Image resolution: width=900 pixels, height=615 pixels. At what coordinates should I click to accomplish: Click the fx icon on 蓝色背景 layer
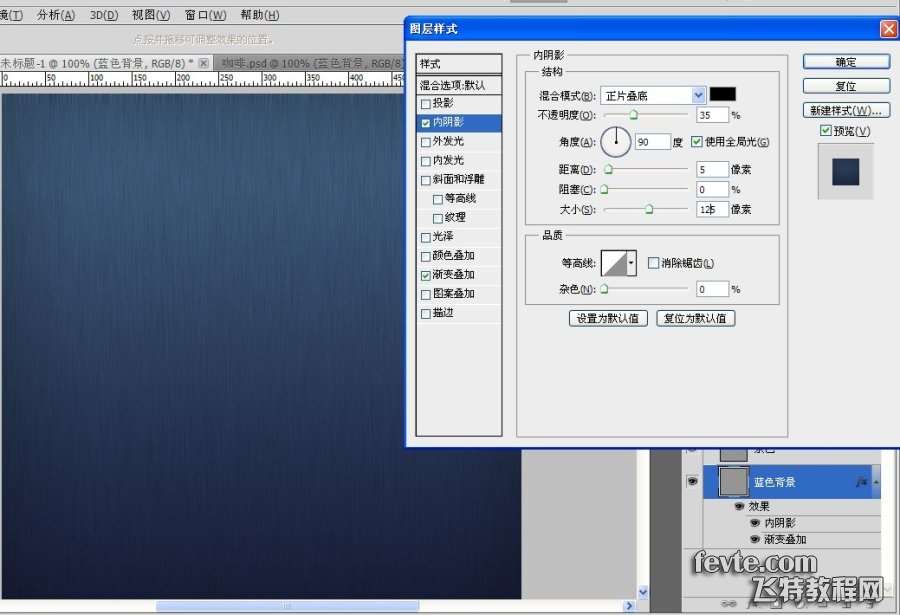[861, 482]
